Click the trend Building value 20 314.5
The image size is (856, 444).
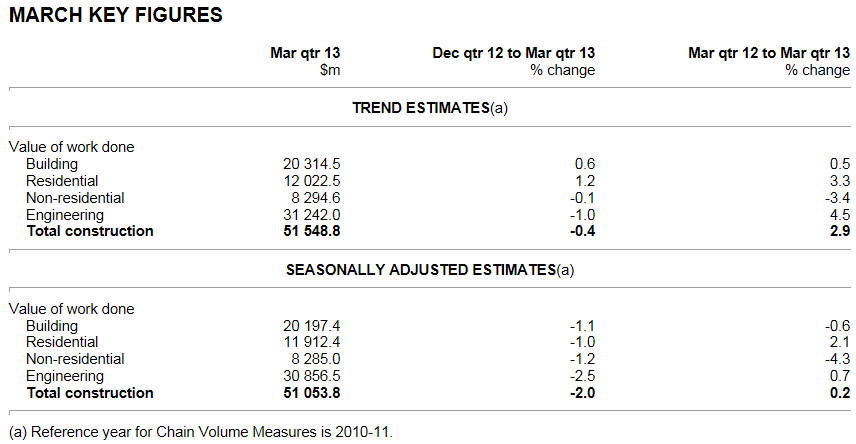pos(312,164)
